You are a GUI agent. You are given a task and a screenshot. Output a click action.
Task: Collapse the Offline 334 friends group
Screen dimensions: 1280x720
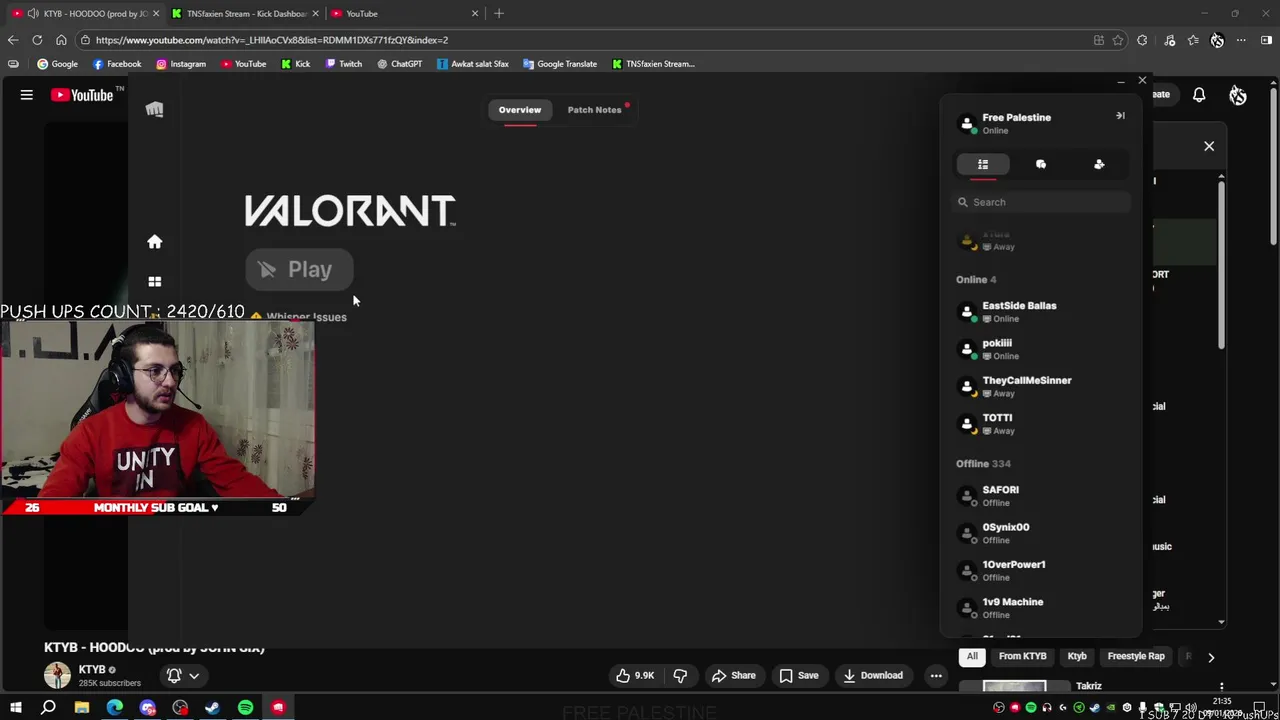(983, 464)
